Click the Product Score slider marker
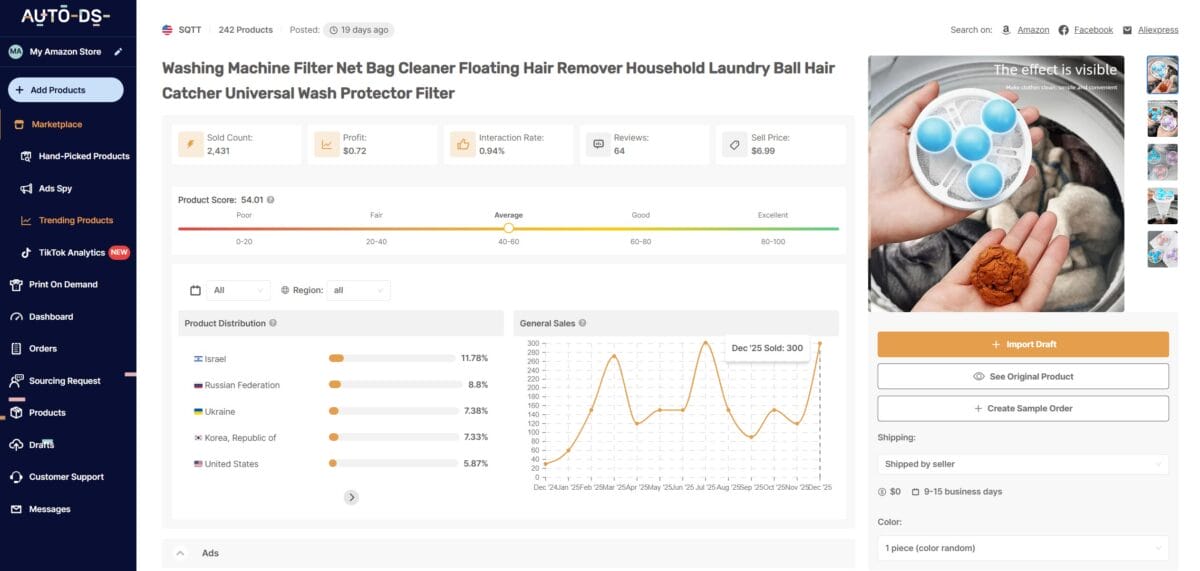This screenshot has height=571, width=1200. tap(509, 228)
